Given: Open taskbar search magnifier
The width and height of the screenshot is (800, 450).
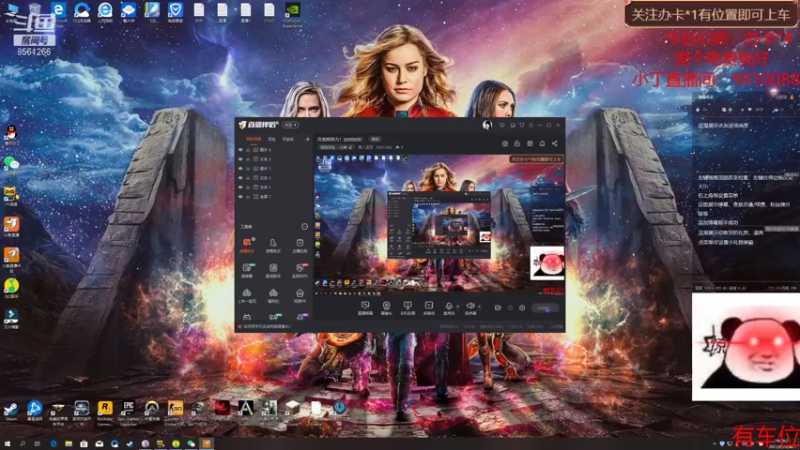Looking at the screenshot, I should [x=22, y=444].
